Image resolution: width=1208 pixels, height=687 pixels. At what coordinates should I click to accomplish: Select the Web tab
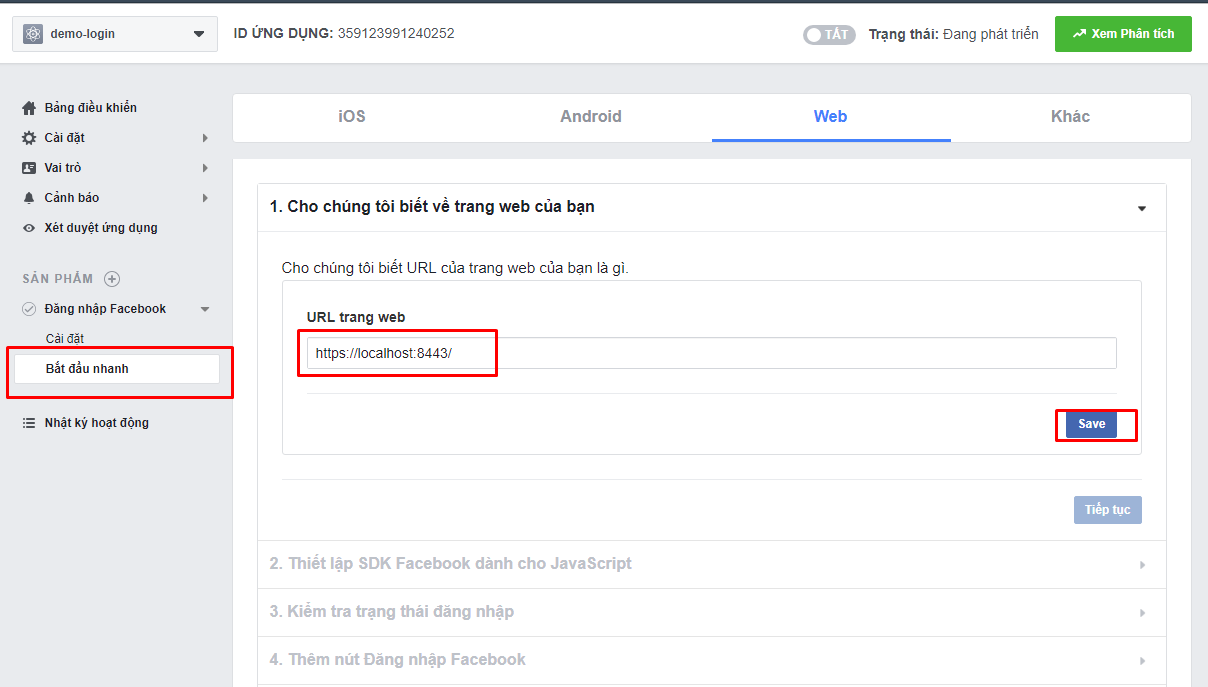[831, 117]
